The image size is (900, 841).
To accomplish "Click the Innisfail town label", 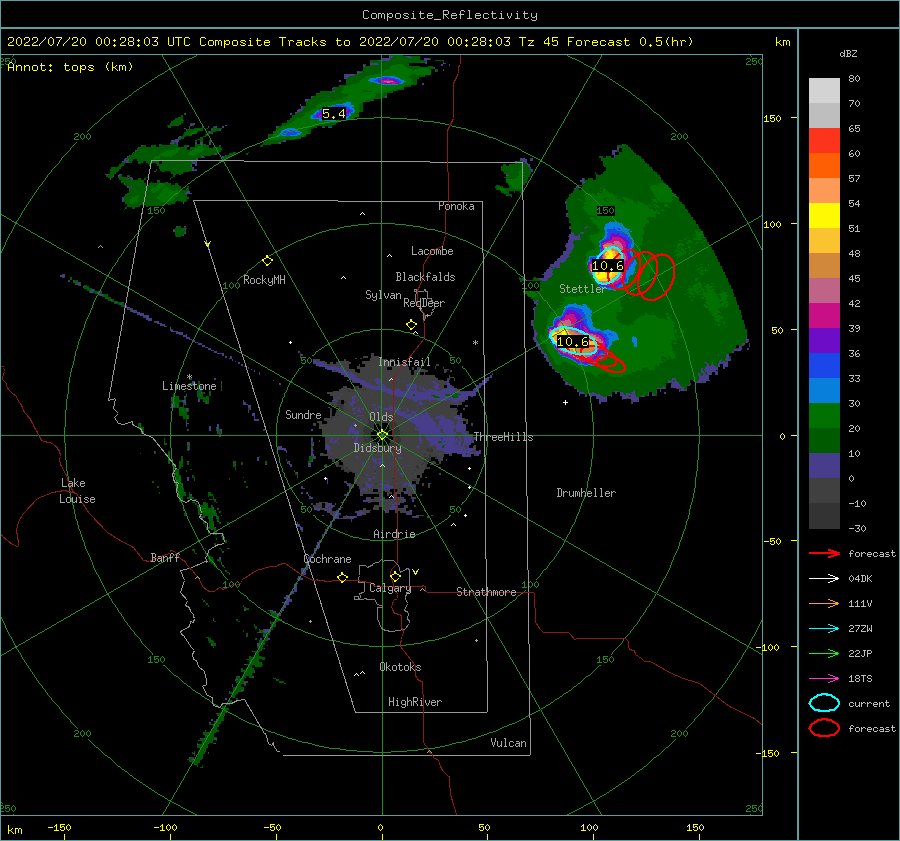I will point(404,362).
